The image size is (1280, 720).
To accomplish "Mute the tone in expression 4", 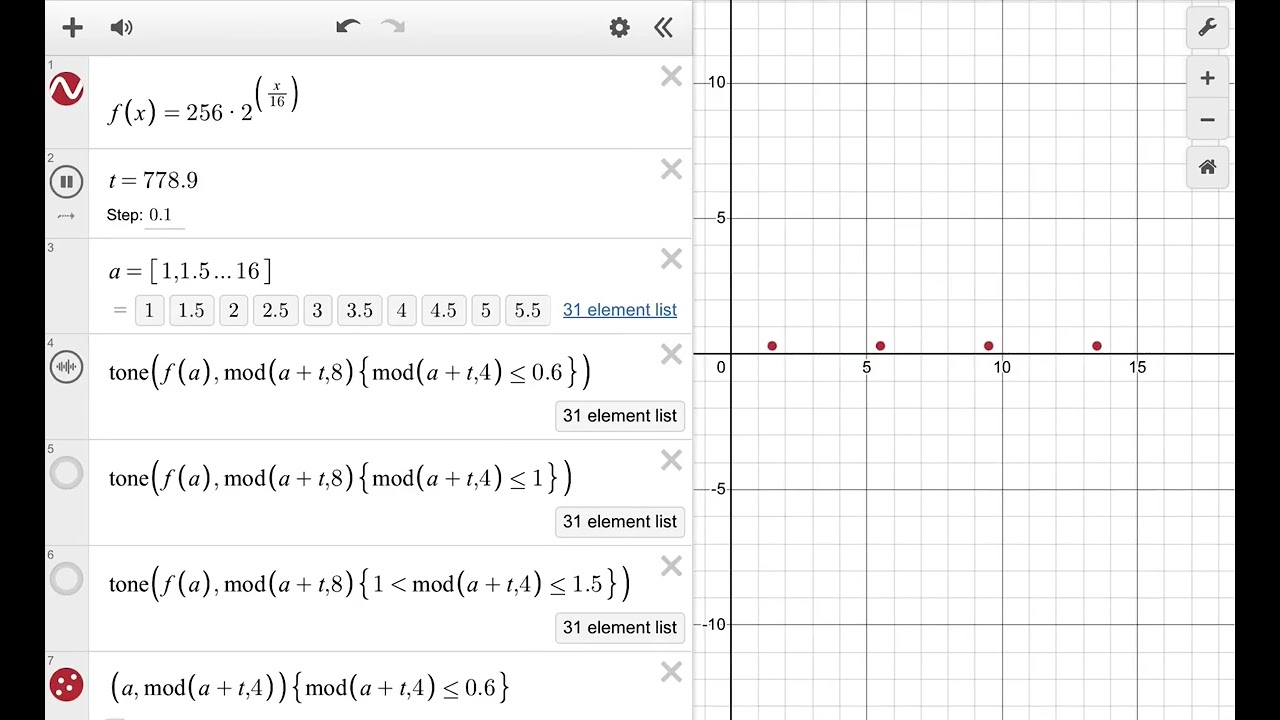I will [x=66, y=367].
